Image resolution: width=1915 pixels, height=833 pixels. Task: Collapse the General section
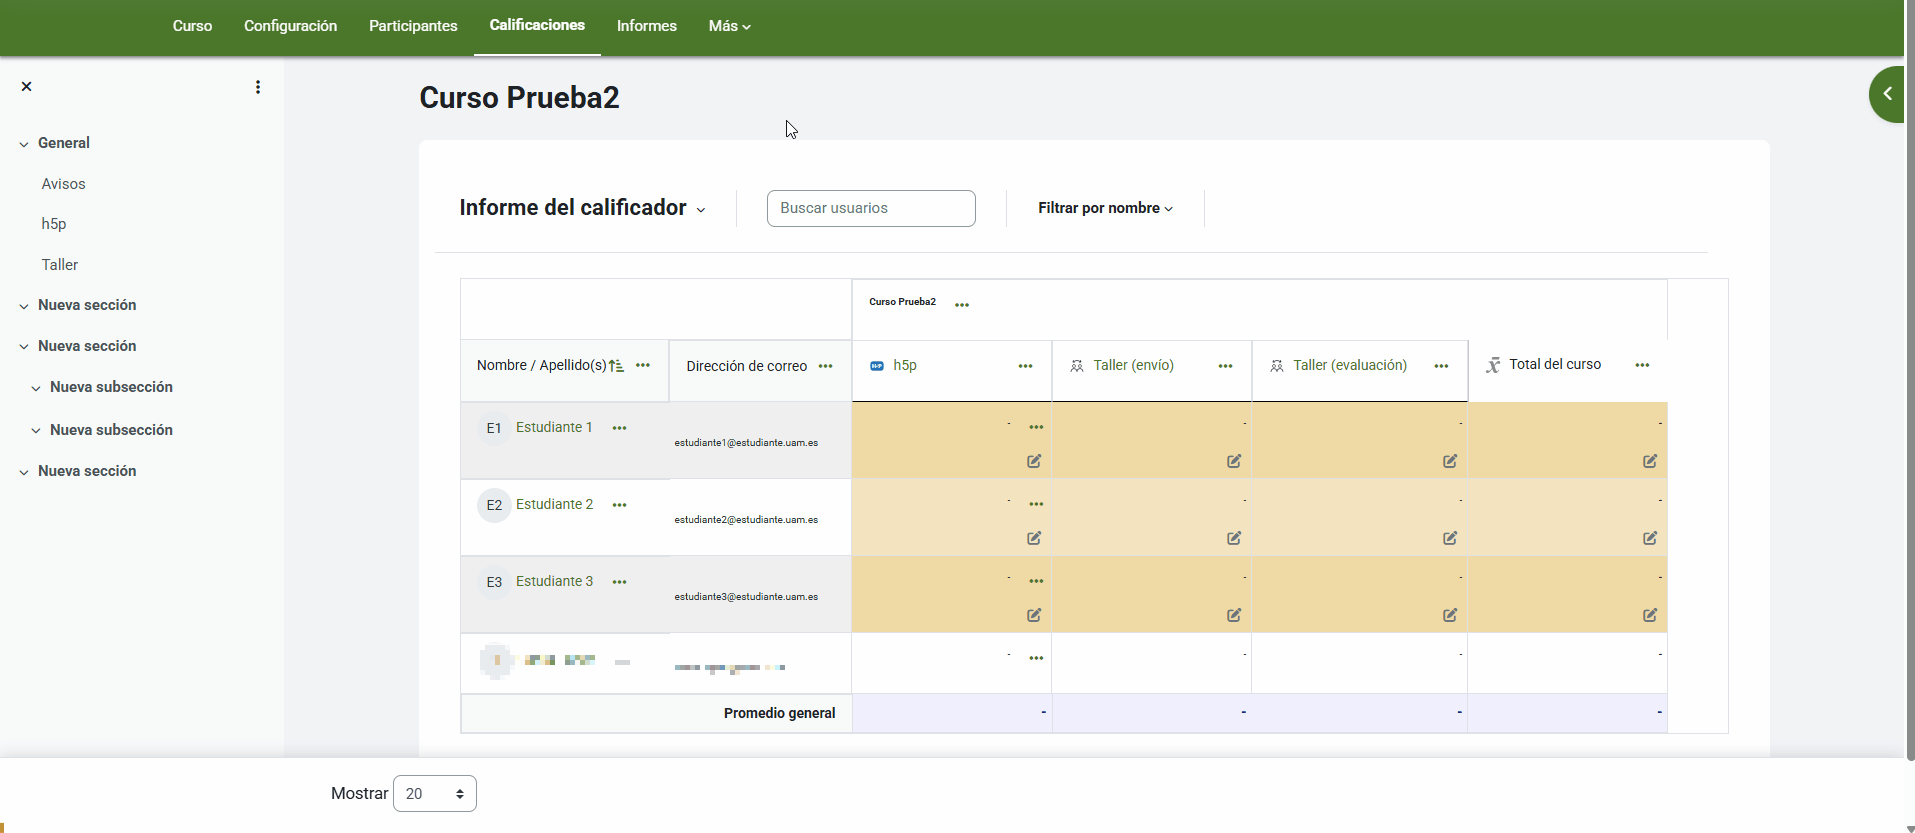click(x=24, y=144)
